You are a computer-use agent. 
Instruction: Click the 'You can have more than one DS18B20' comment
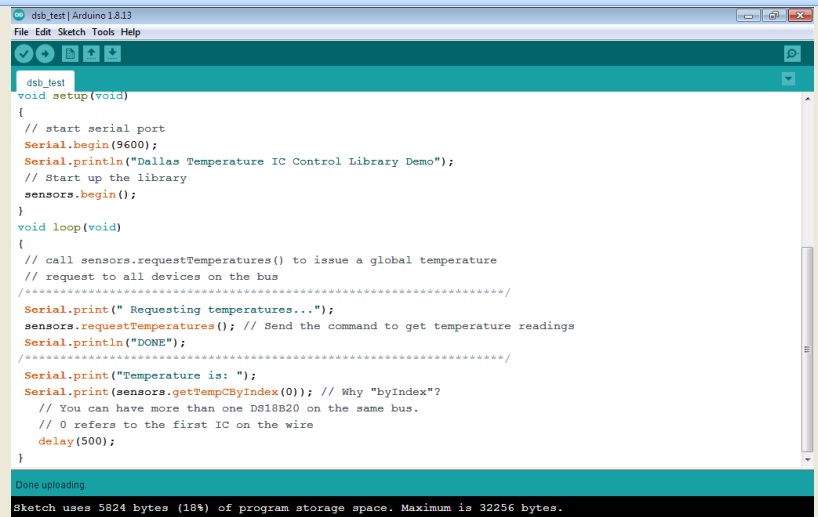(228, 408)
